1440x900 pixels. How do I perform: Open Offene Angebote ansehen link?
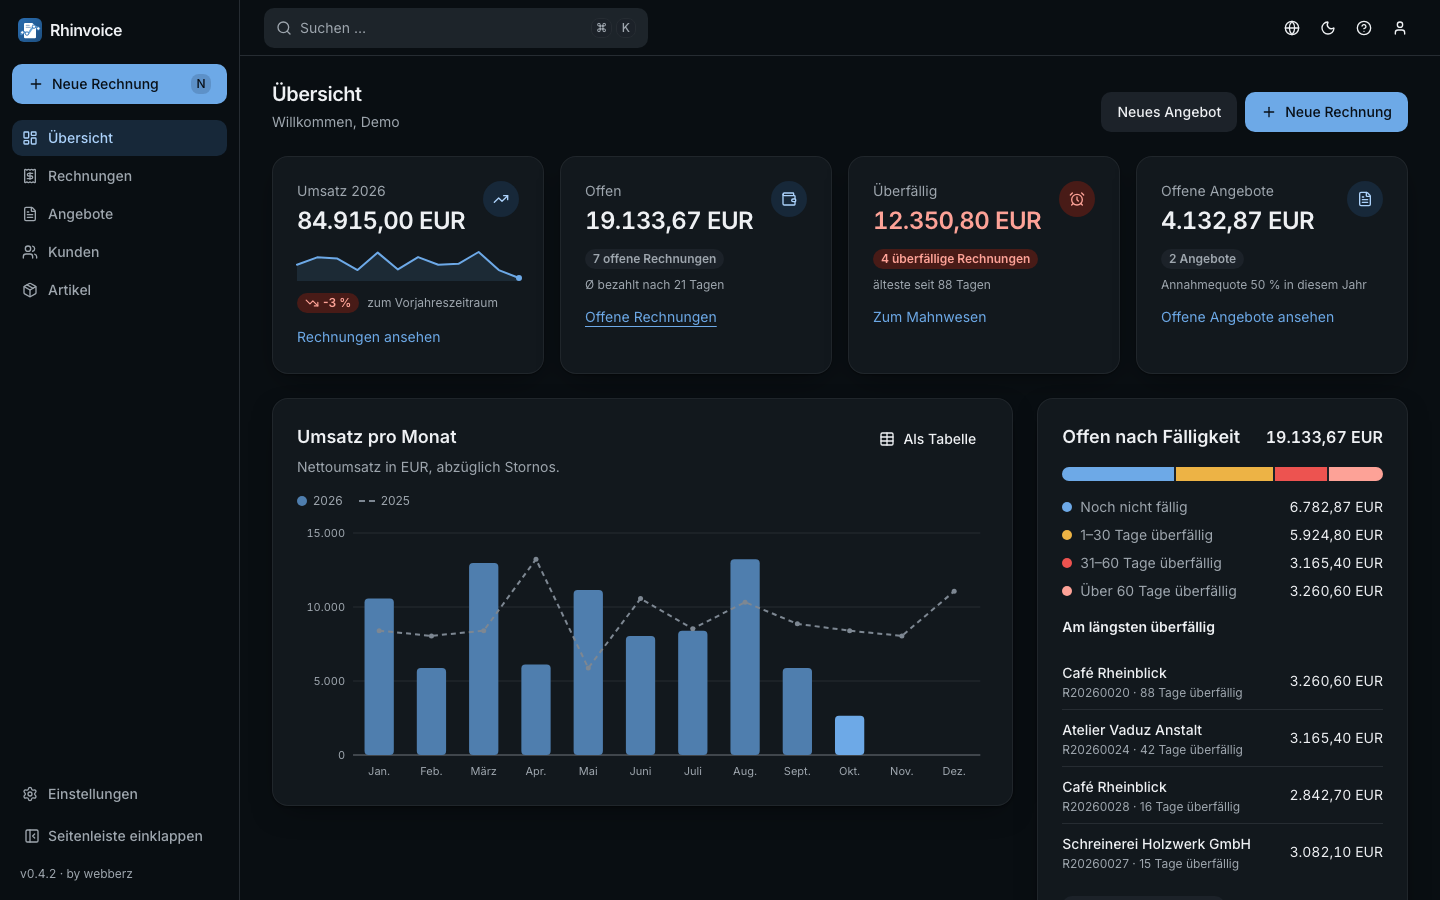coord(1247,317)
